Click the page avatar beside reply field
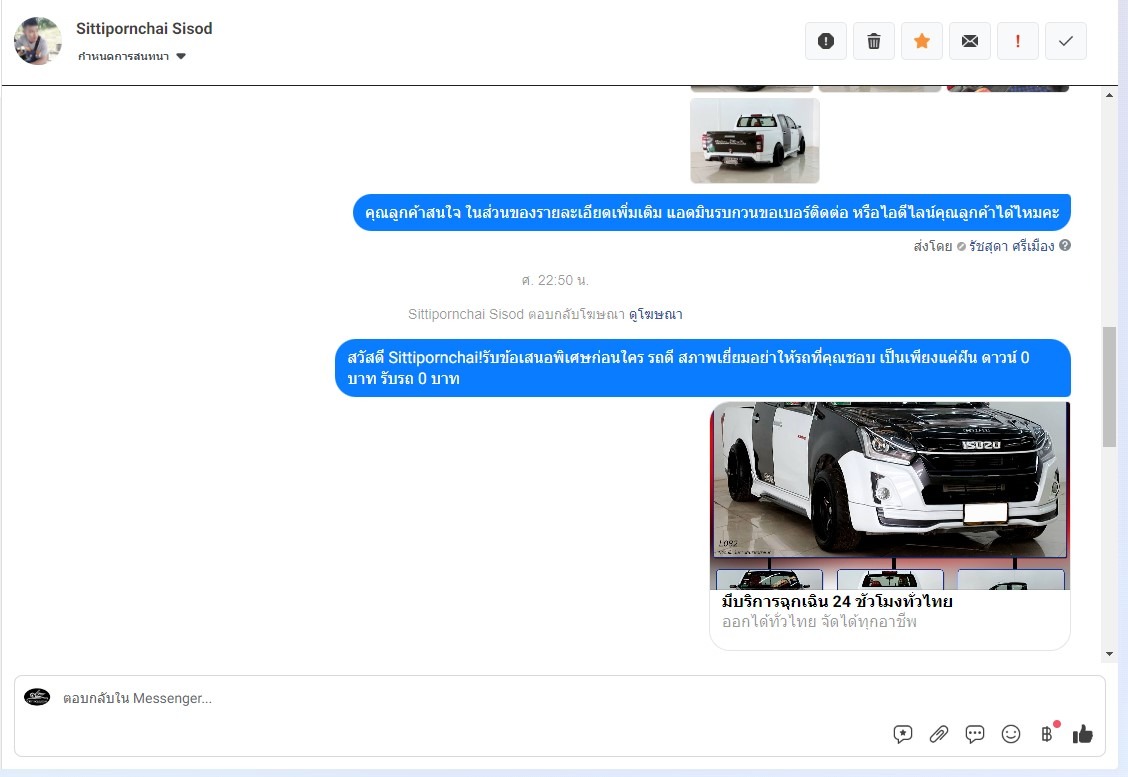Screen dimensions: 1128x777 [x=37, y=697]
